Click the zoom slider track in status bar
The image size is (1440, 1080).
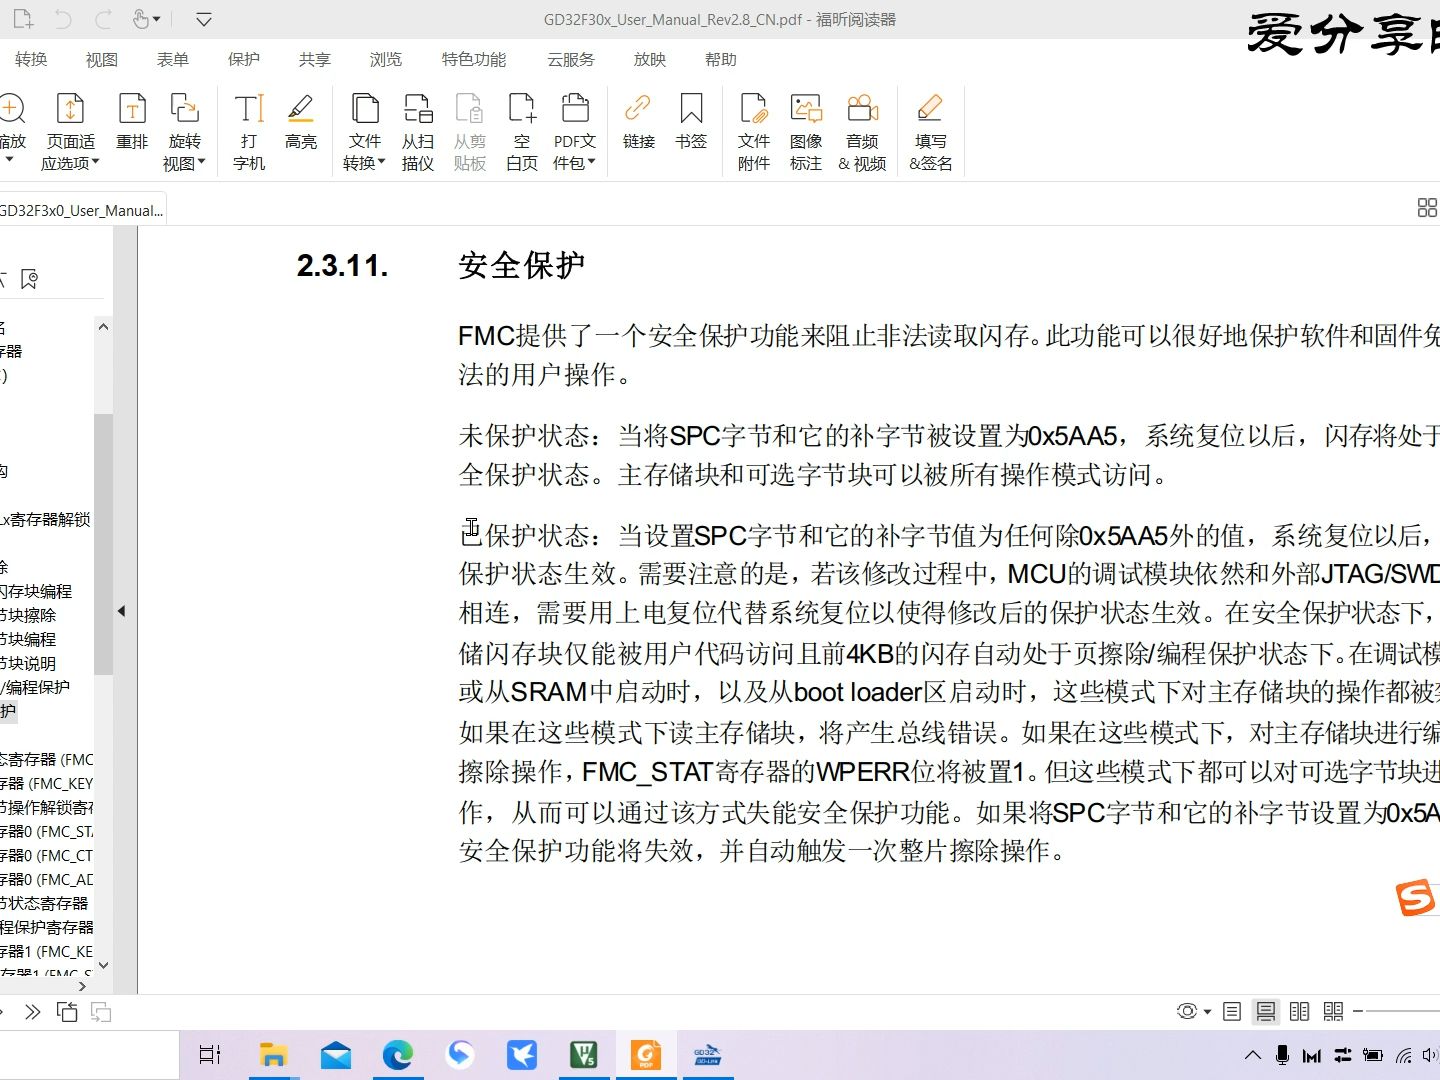pyautogui.click(x=1403, y=1011)
